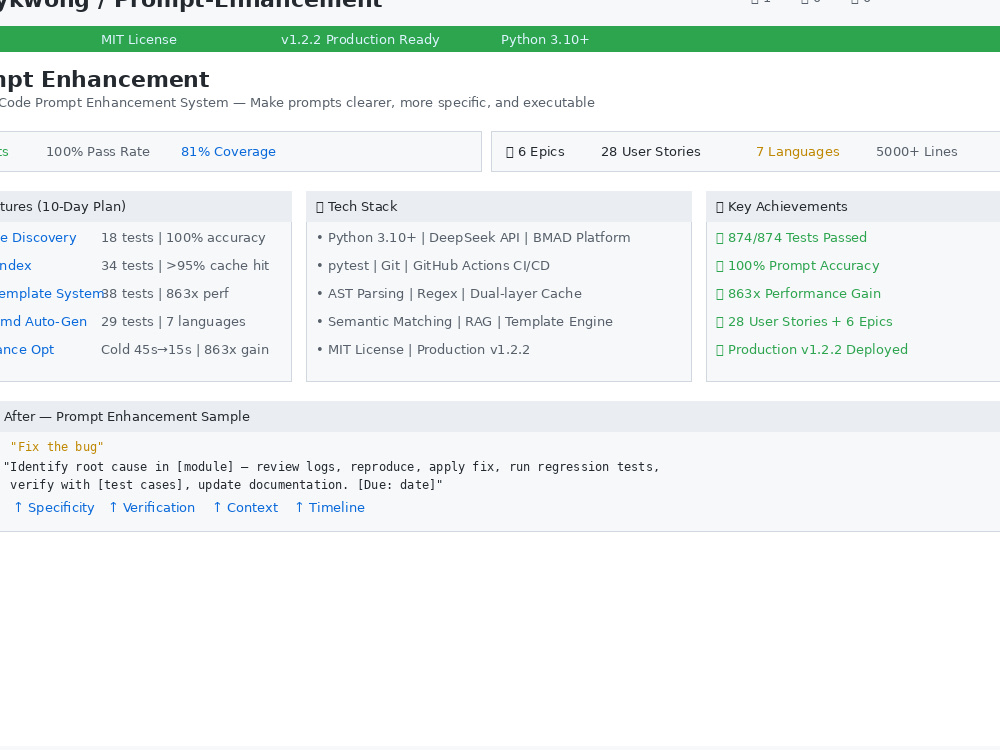The height and width of the screenshot is (750, 1000).
Task: Click '18 tests | 100% accuracy' text
Action: (183, 237)
